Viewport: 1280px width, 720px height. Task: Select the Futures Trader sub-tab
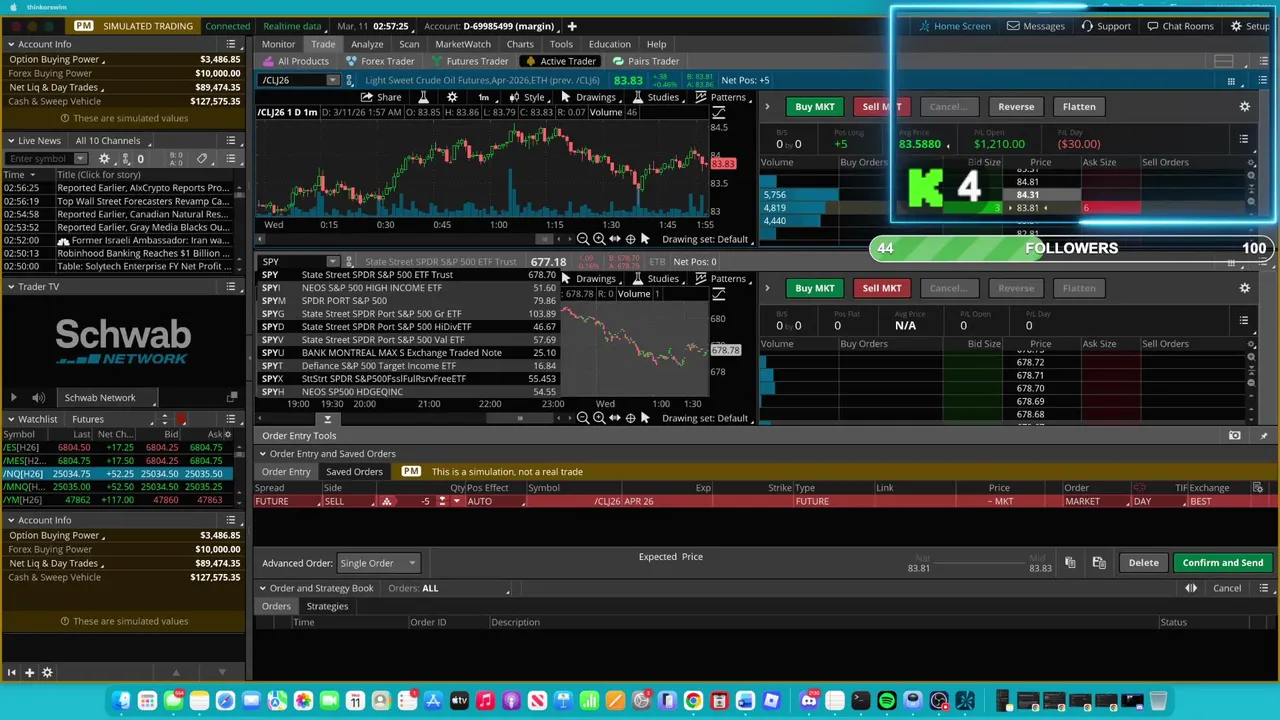468,61
